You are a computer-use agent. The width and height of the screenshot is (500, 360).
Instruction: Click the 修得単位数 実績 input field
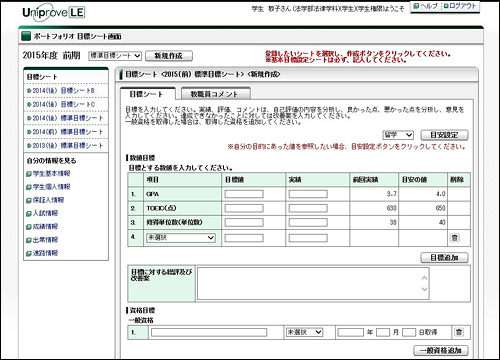[x=308, y=222]
